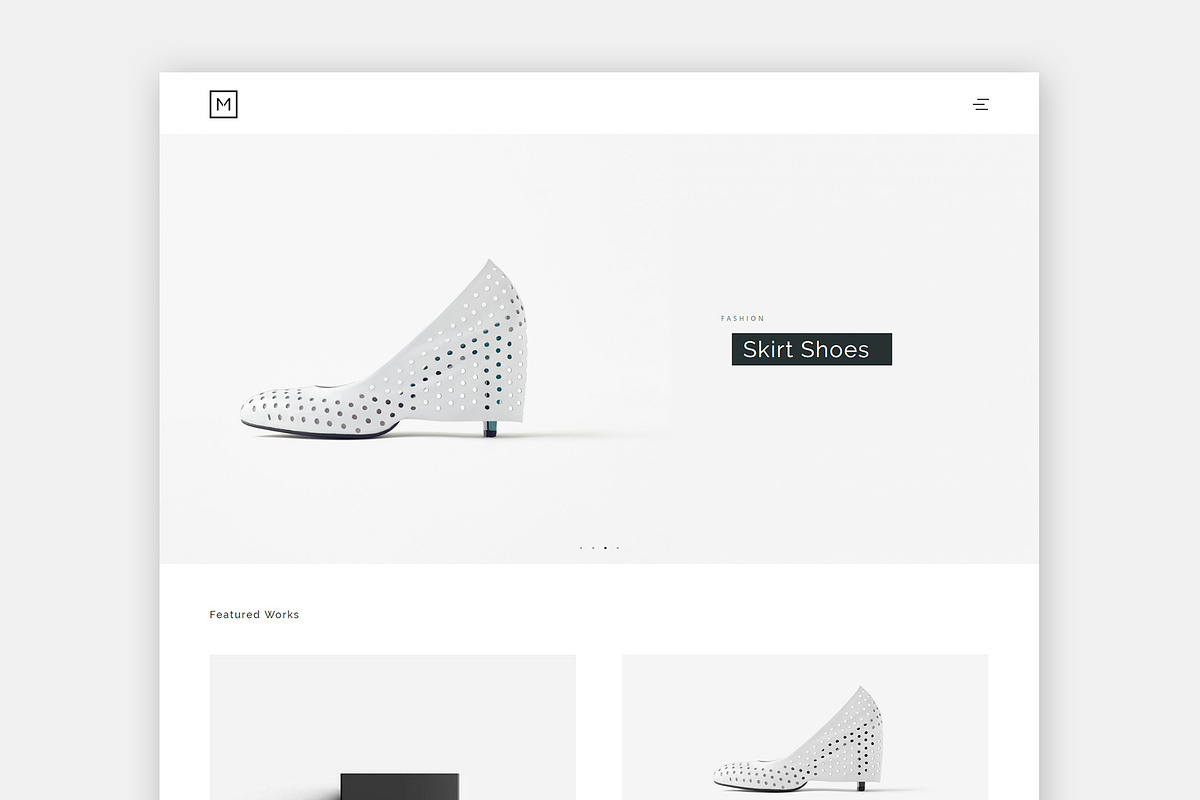
Task: Click the FASHION category label
Action: click(x=743, y=319)
